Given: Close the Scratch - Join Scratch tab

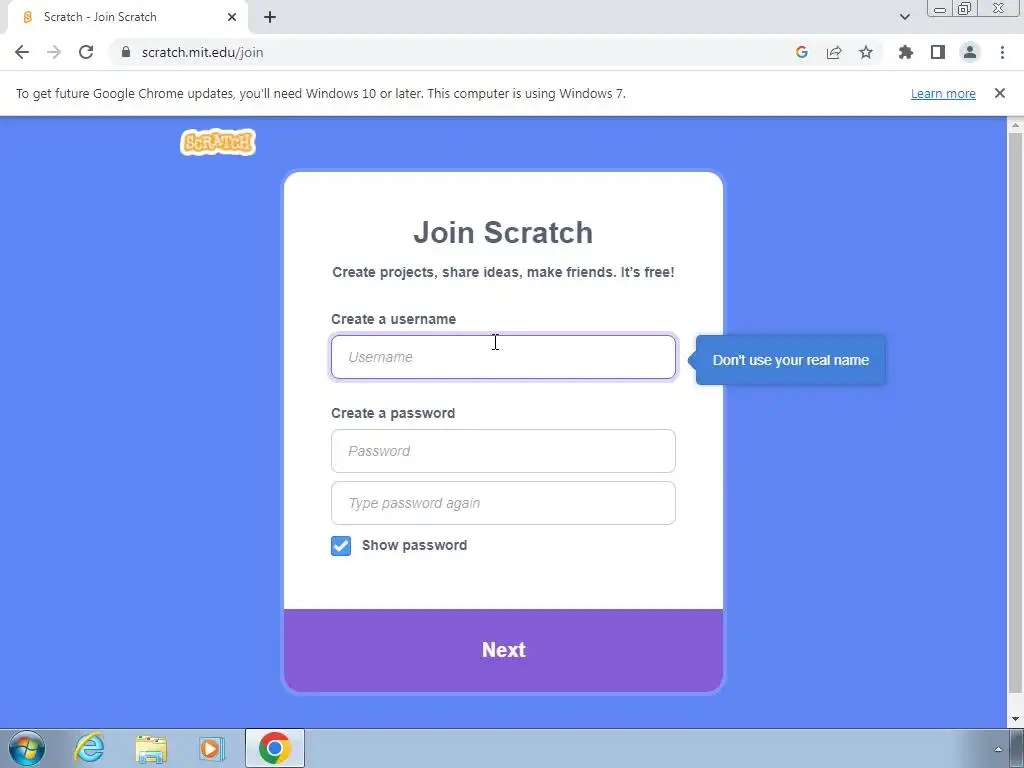Looking at the screenshot, I should (232, 17).
